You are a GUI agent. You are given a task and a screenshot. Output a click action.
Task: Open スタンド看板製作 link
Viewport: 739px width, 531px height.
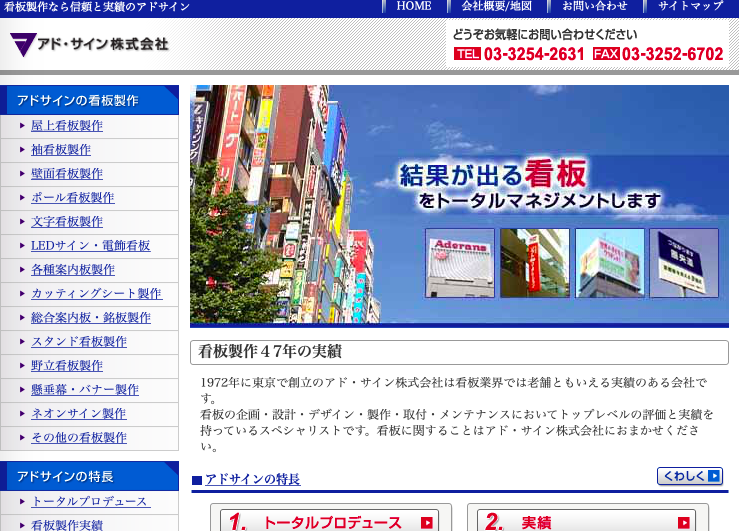tap(79, 342)
